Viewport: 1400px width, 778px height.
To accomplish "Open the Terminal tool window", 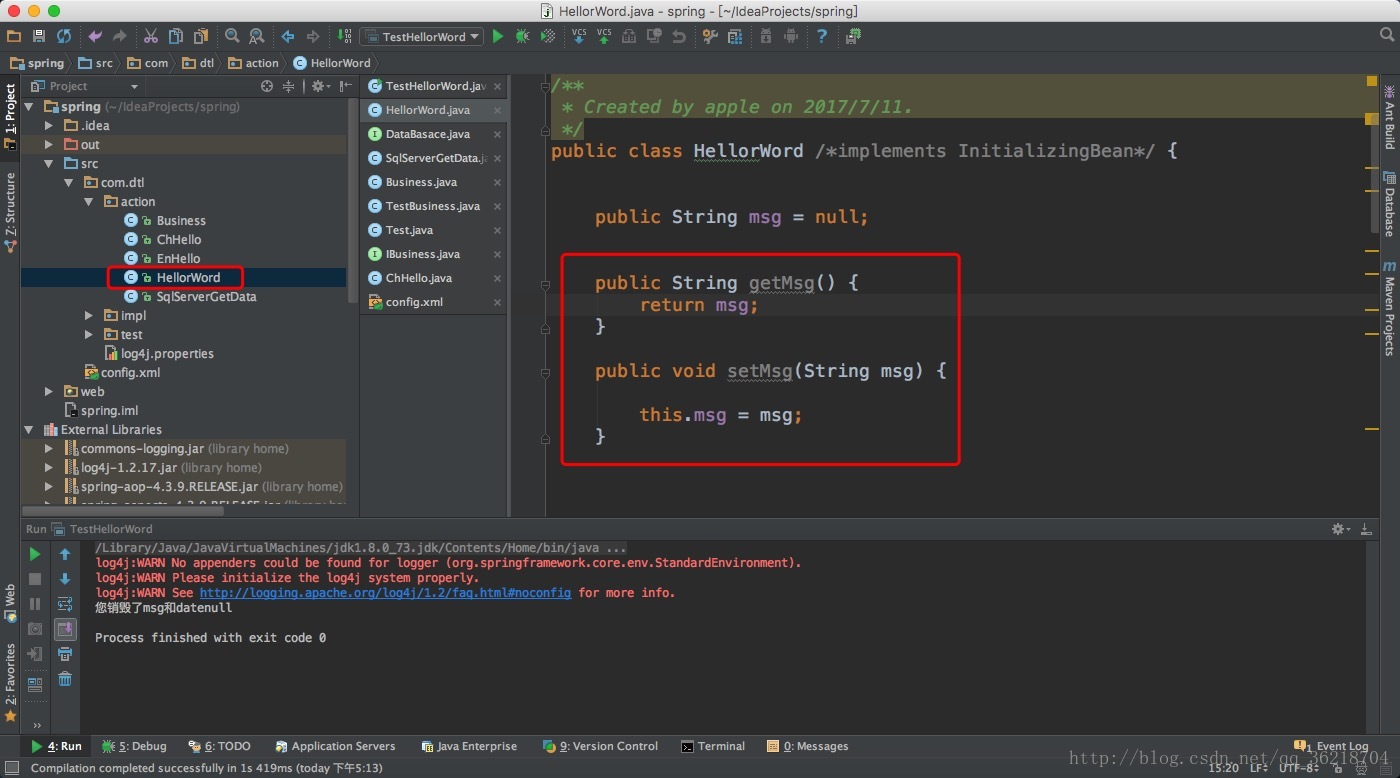I will pos(713,746).
